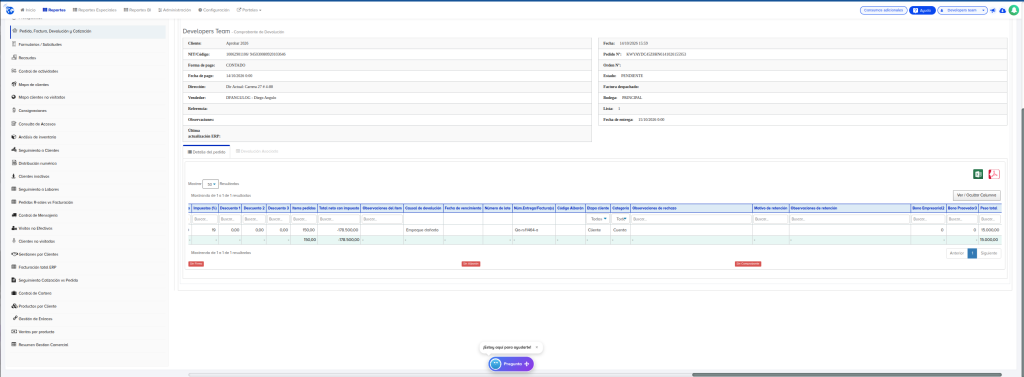Open Formularios / Solicitudes in sidebar

point(40,44)
